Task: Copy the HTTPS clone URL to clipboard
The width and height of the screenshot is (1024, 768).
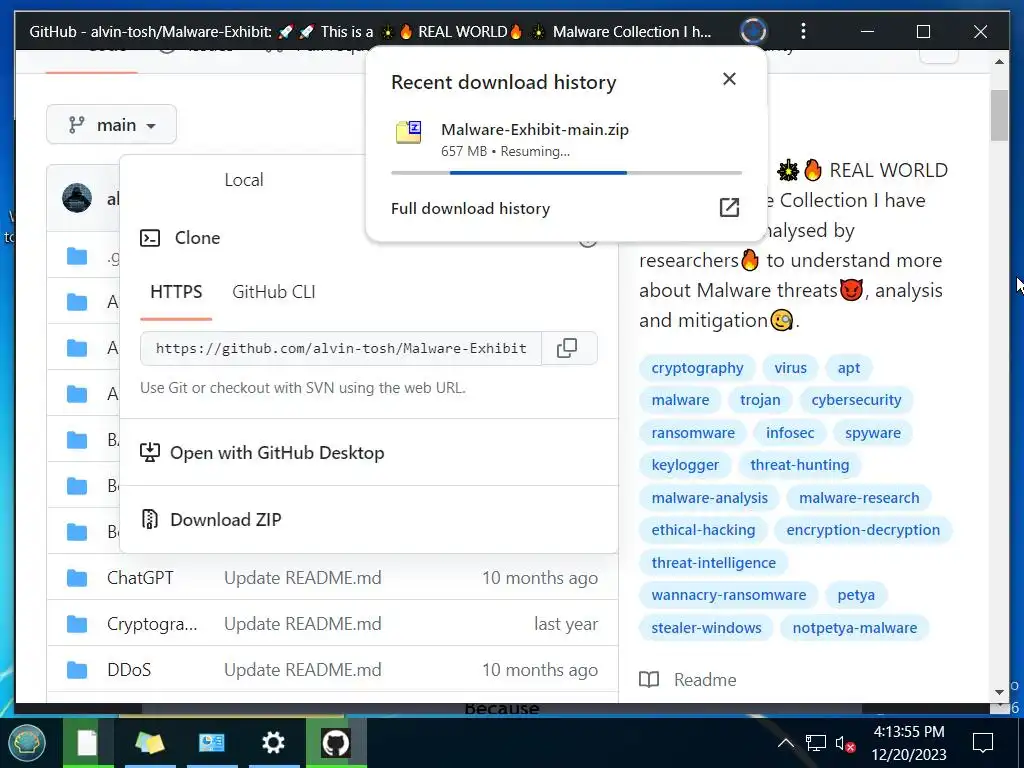Action: 567,348
